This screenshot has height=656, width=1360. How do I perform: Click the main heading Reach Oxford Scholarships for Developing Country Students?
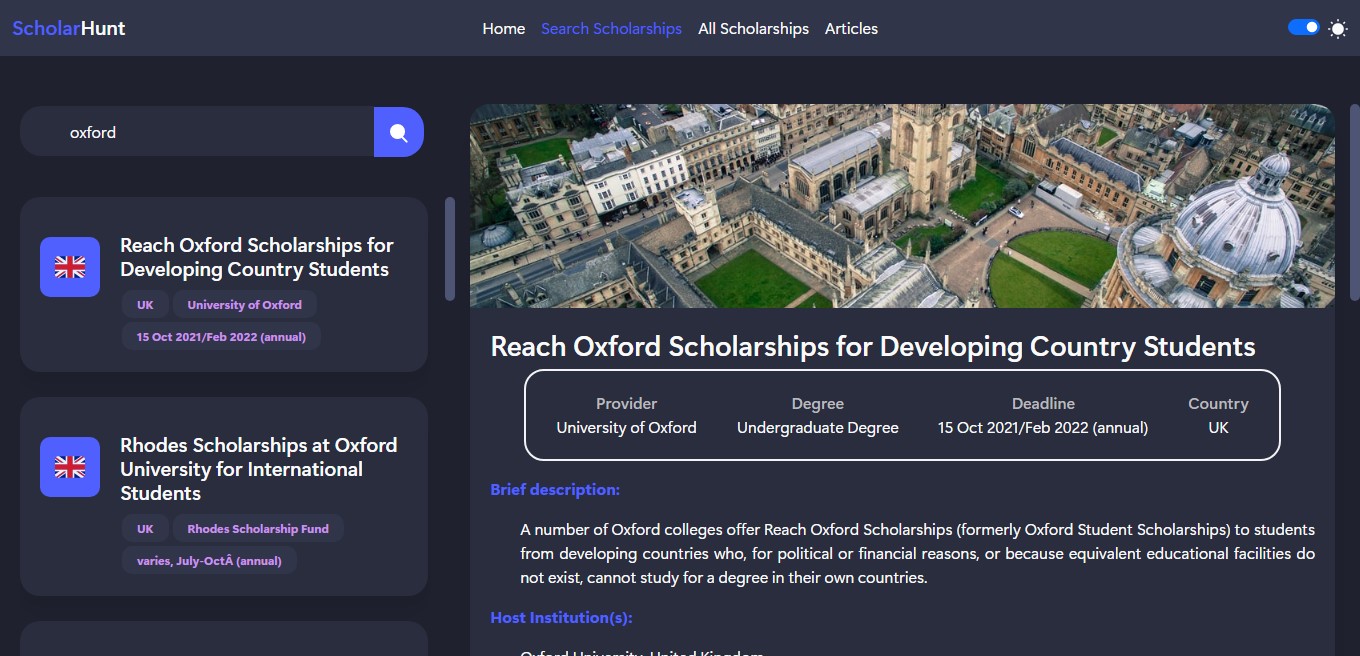(x=873, y=347)
